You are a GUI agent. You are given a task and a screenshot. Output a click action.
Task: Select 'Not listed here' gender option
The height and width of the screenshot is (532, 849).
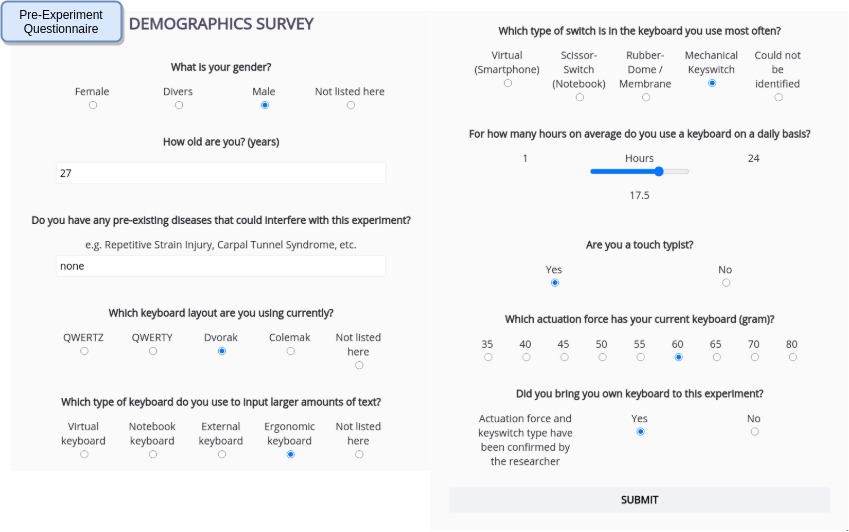[350, 105]
